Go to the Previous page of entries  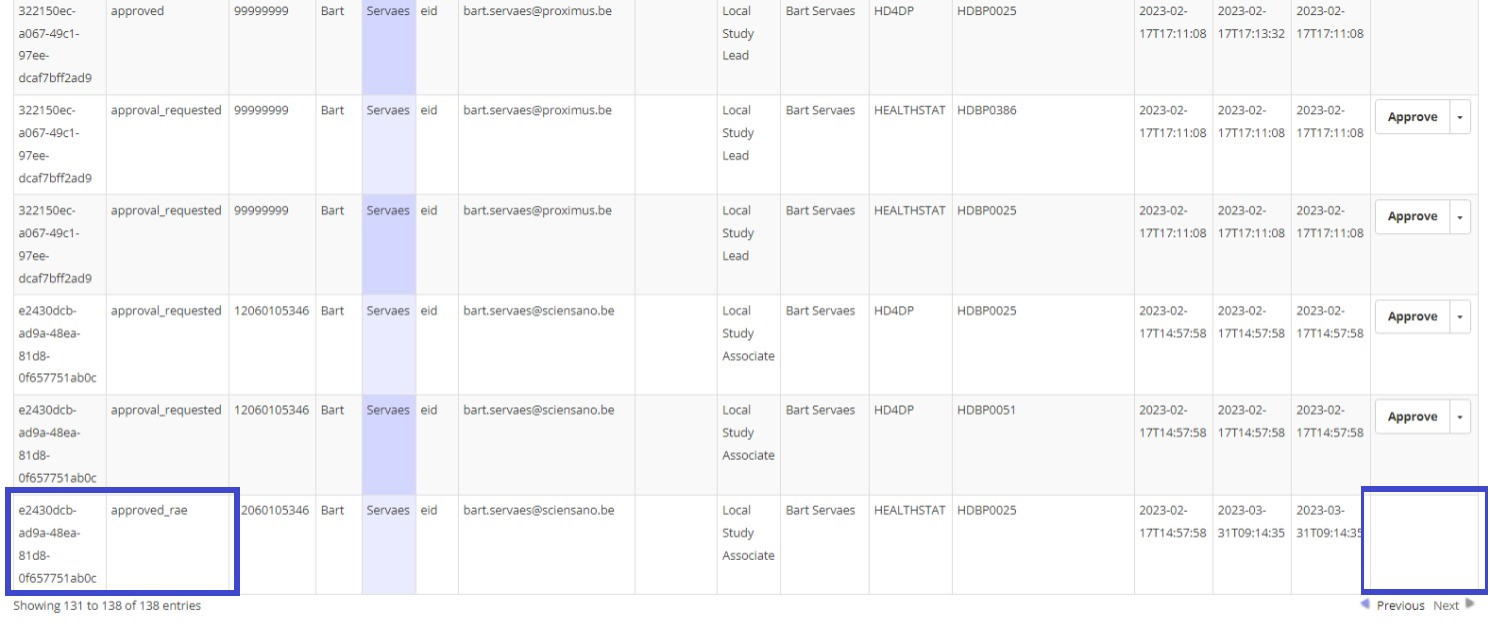1399,605
